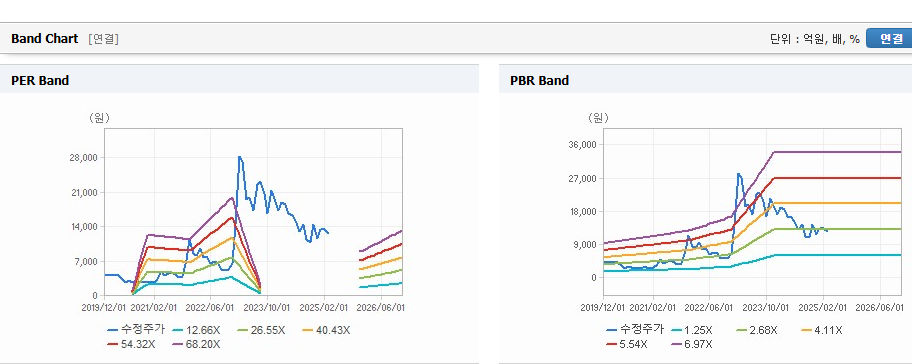Viewport: 912px width, 364px height.
Task: Click the [연결] label beside Band Chart
Action: click(104, 39)
